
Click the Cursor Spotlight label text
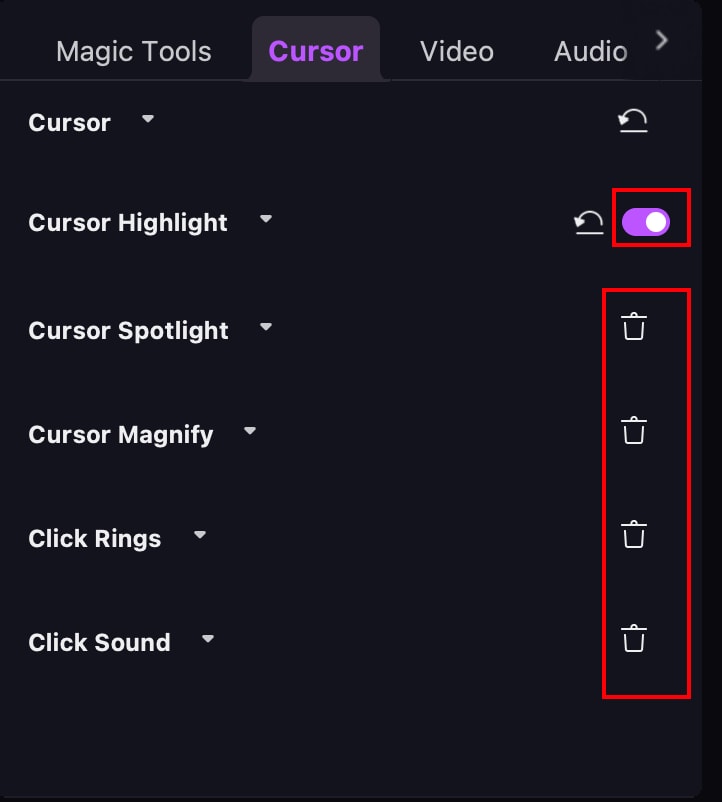[x=128, y=331]
